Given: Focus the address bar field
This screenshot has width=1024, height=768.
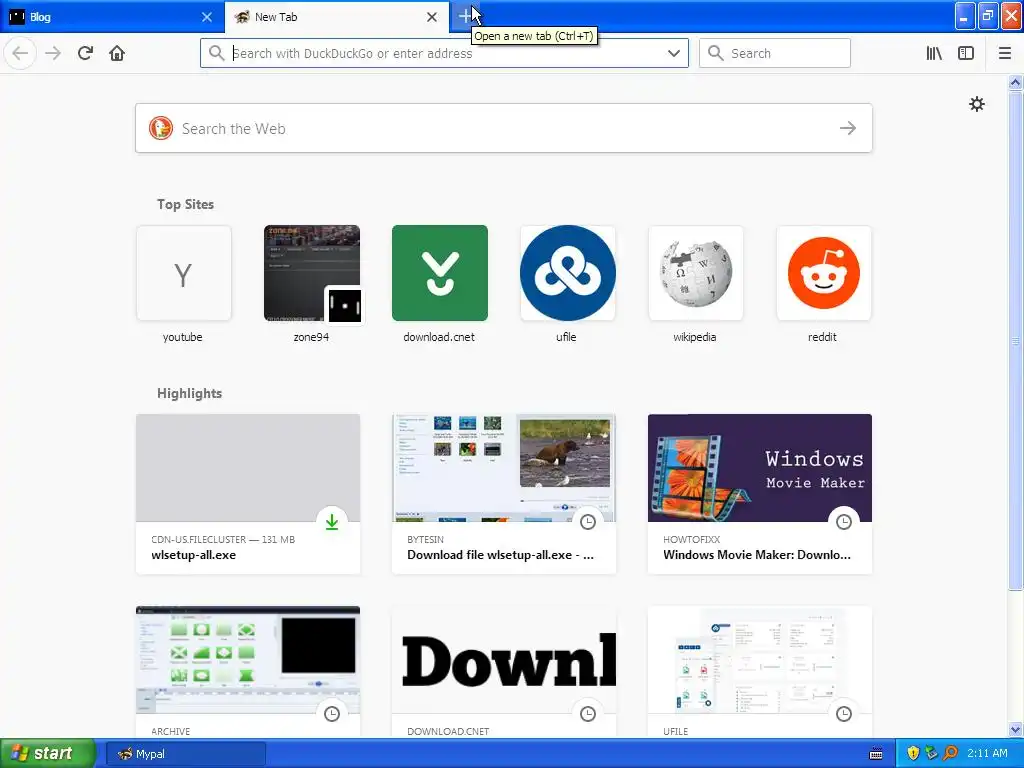Looking at the screenshot, I should click(444, 53).
